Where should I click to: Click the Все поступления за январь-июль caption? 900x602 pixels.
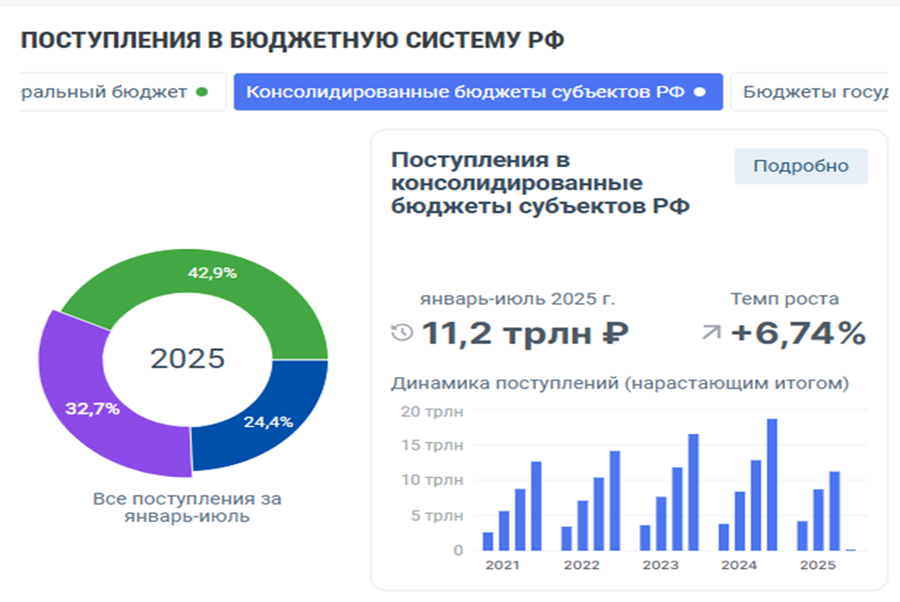(x=186, y=507)
